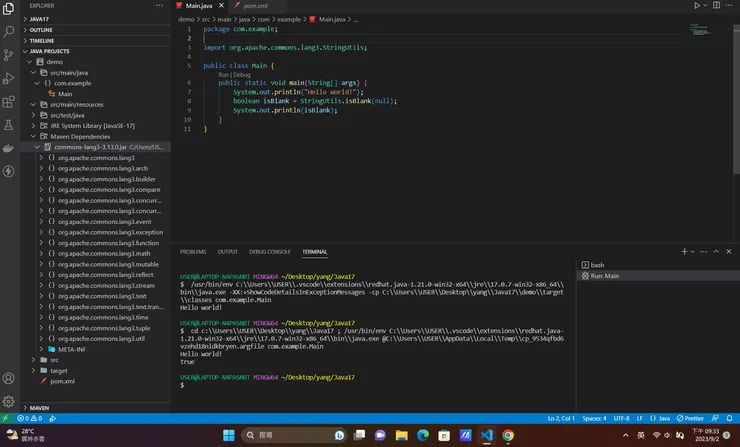Click the notifications bell in status bar
Screen dimensions: 740x447
(727, 418)
